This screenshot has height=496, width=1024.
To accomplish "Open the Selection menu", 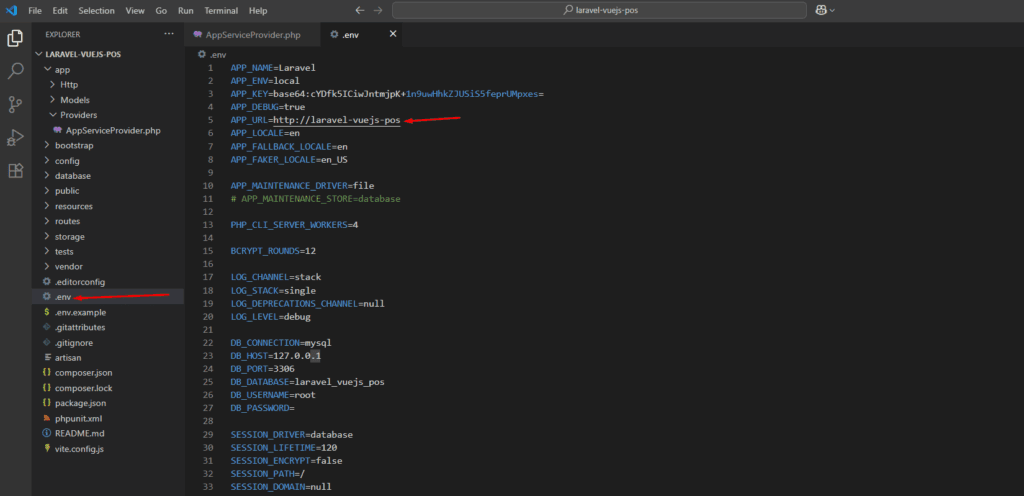I will point(96,10).
